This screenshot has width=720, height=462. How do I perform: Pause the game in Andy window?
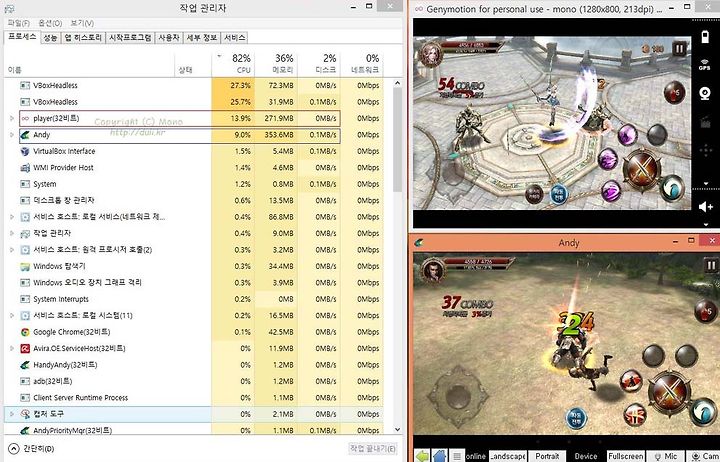710,265
